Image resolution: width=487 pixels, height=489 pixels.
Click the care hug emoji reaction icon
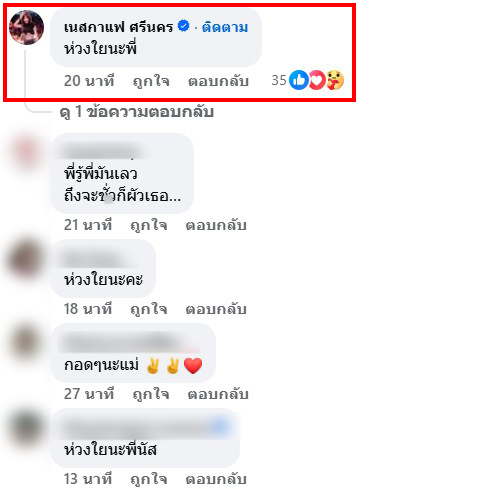[335, 80]
